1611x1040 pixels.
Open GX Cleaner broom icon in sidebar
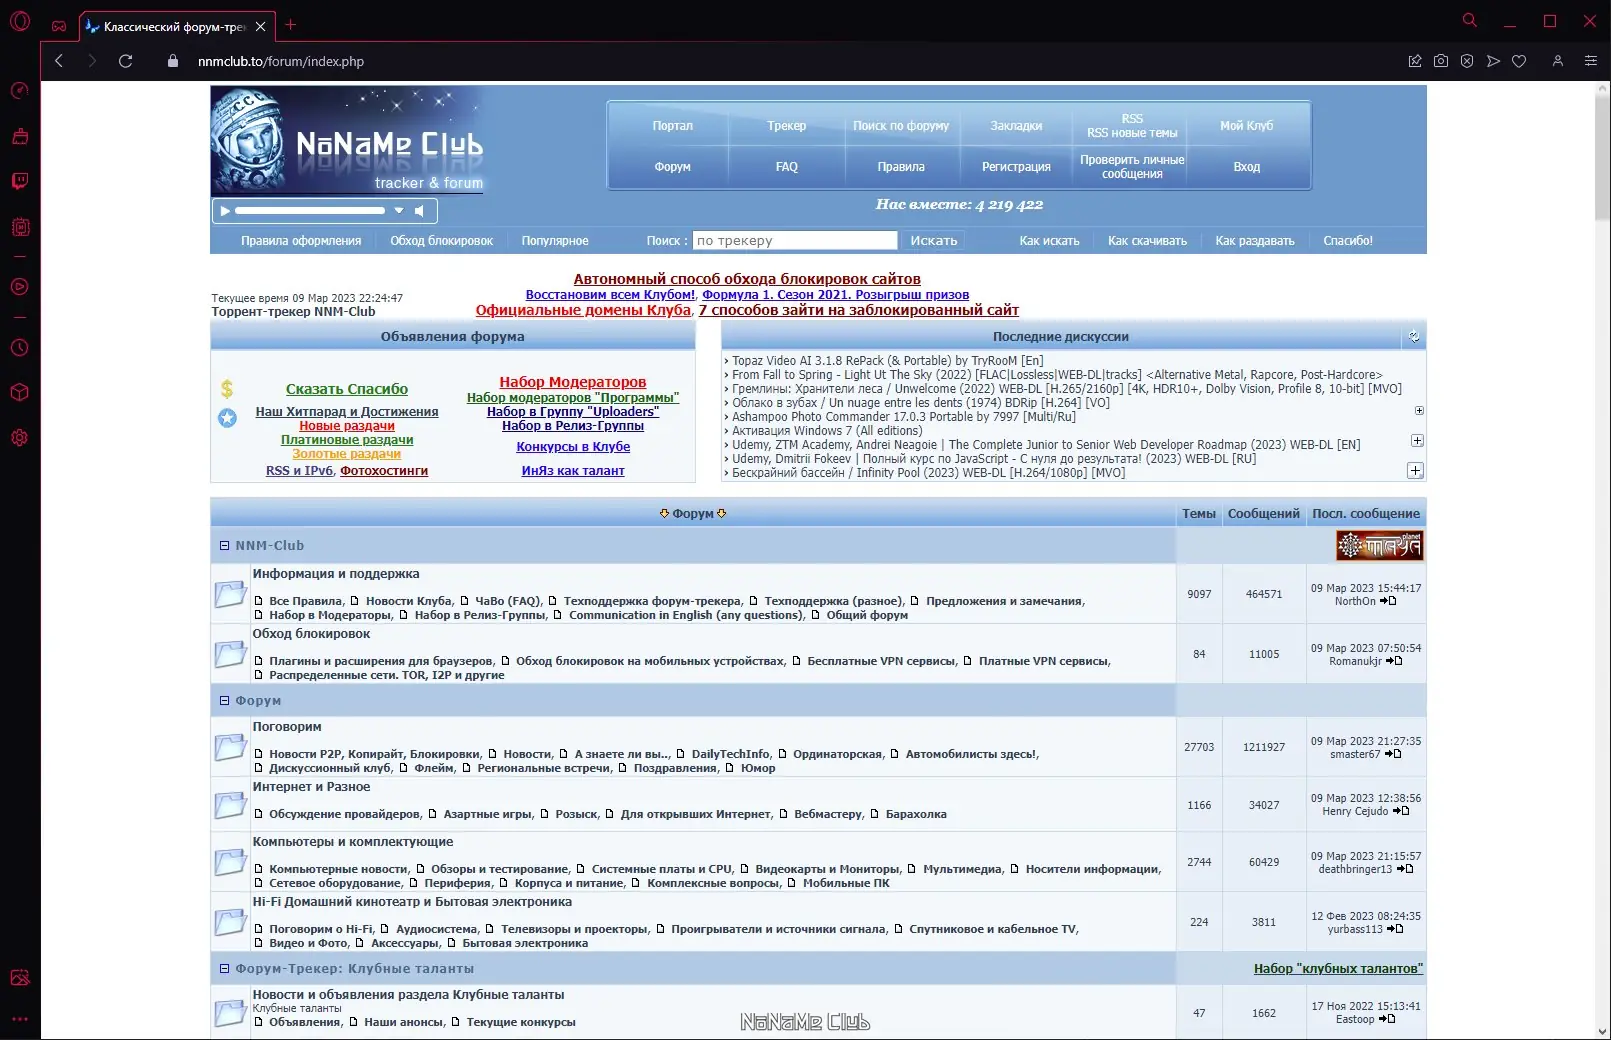[20, 136]
